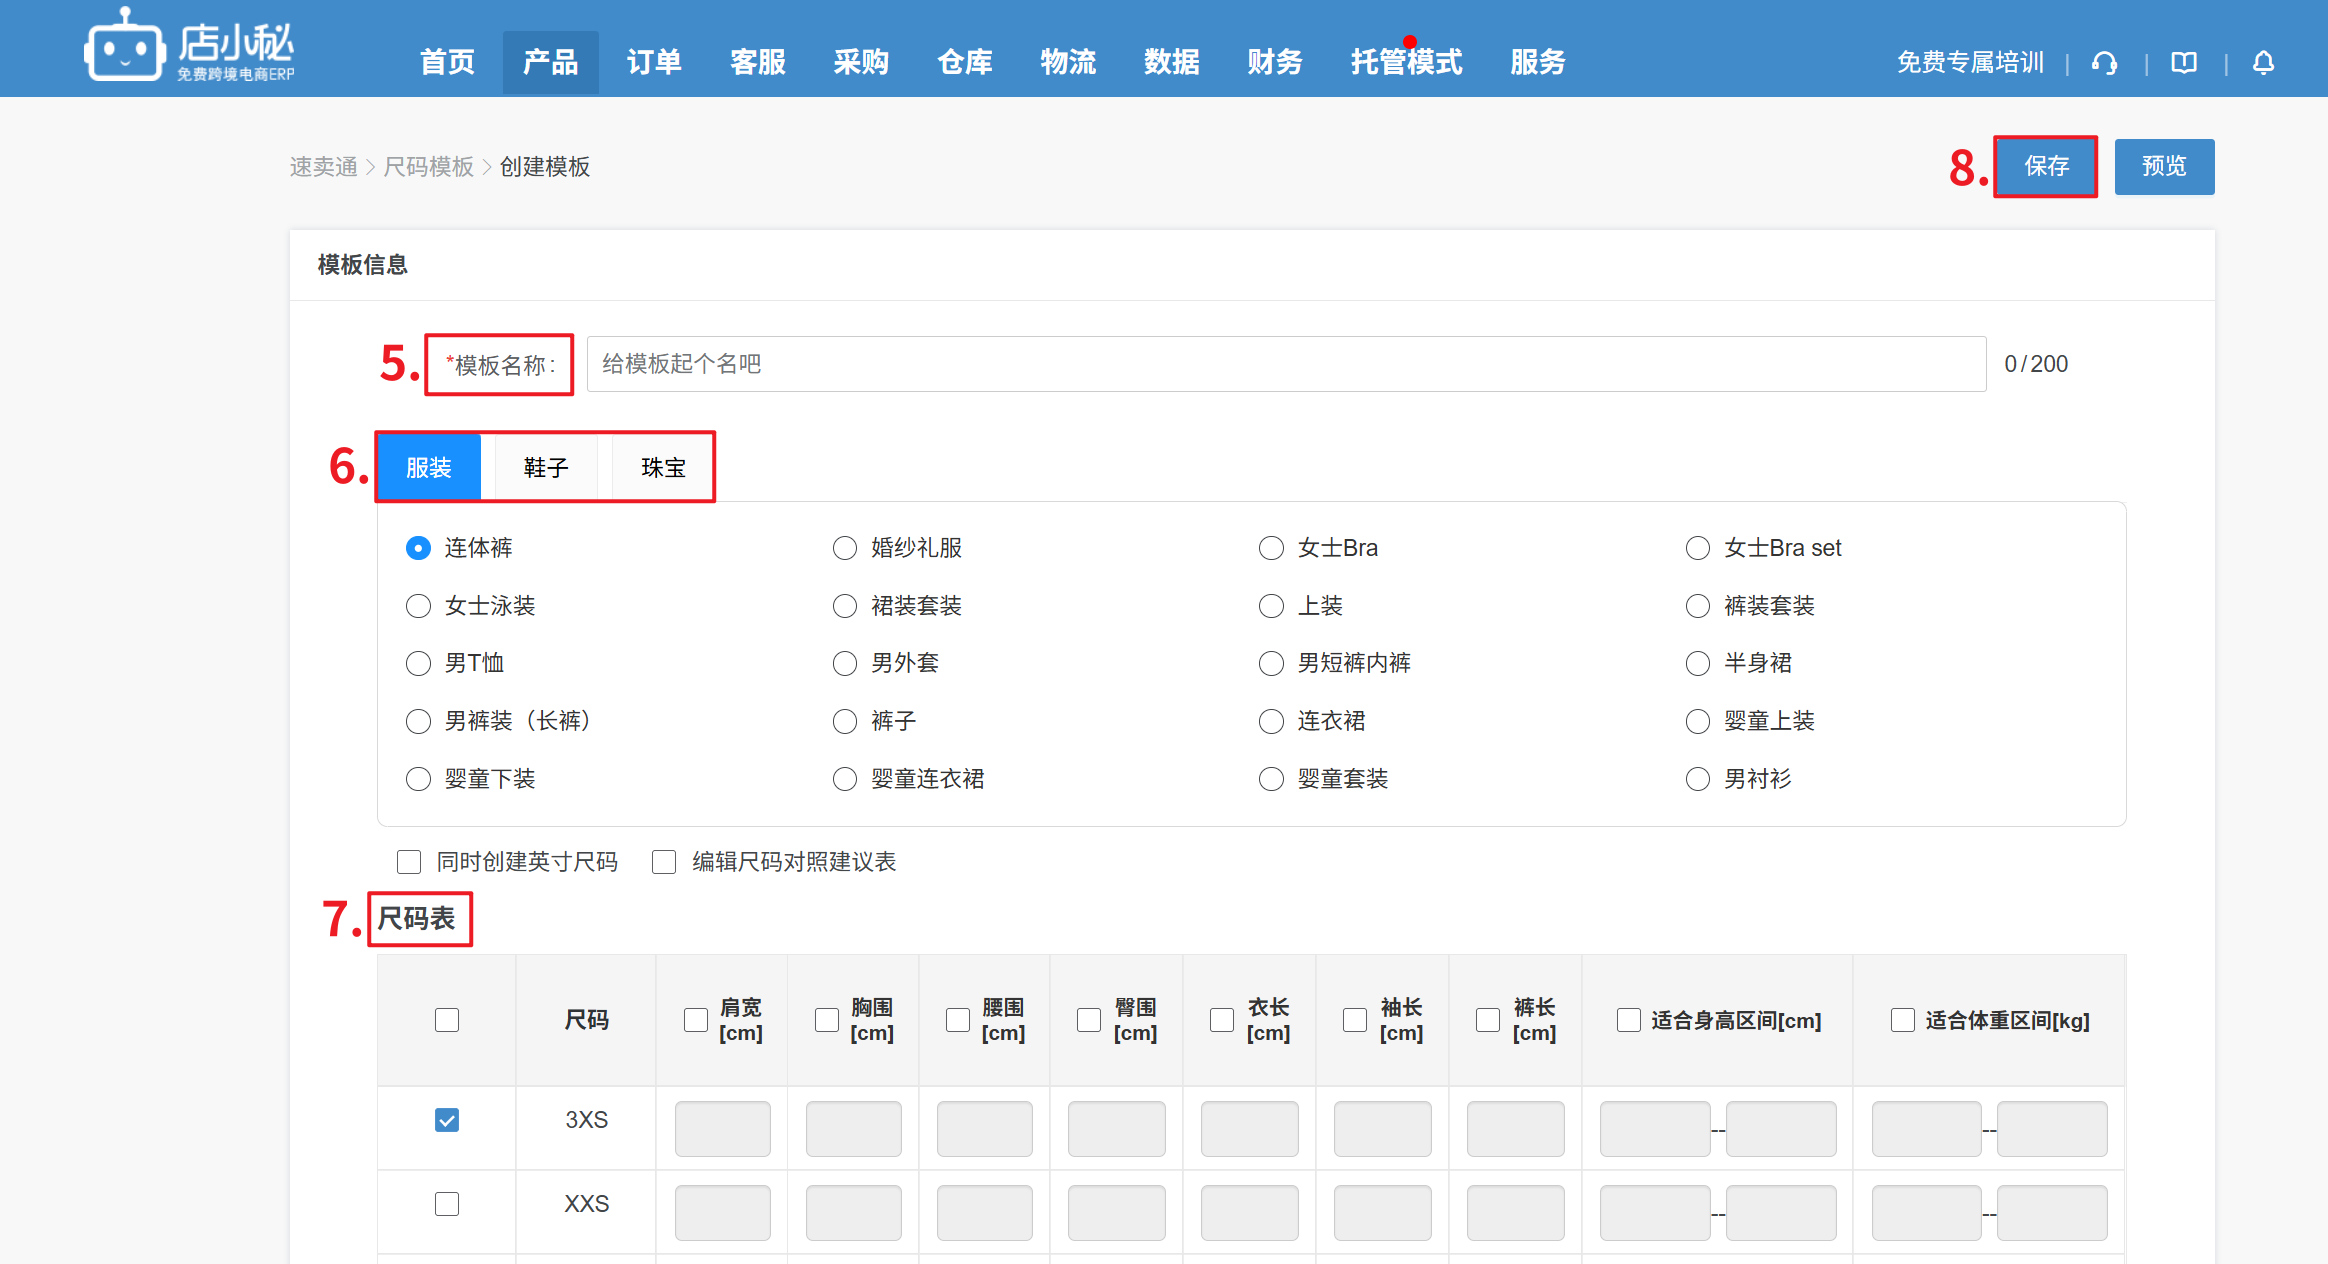Screen dimensions: 2328x1264
Task: Enable 同时创建英寸尺码 checkbox
Action: coord(409,862)
